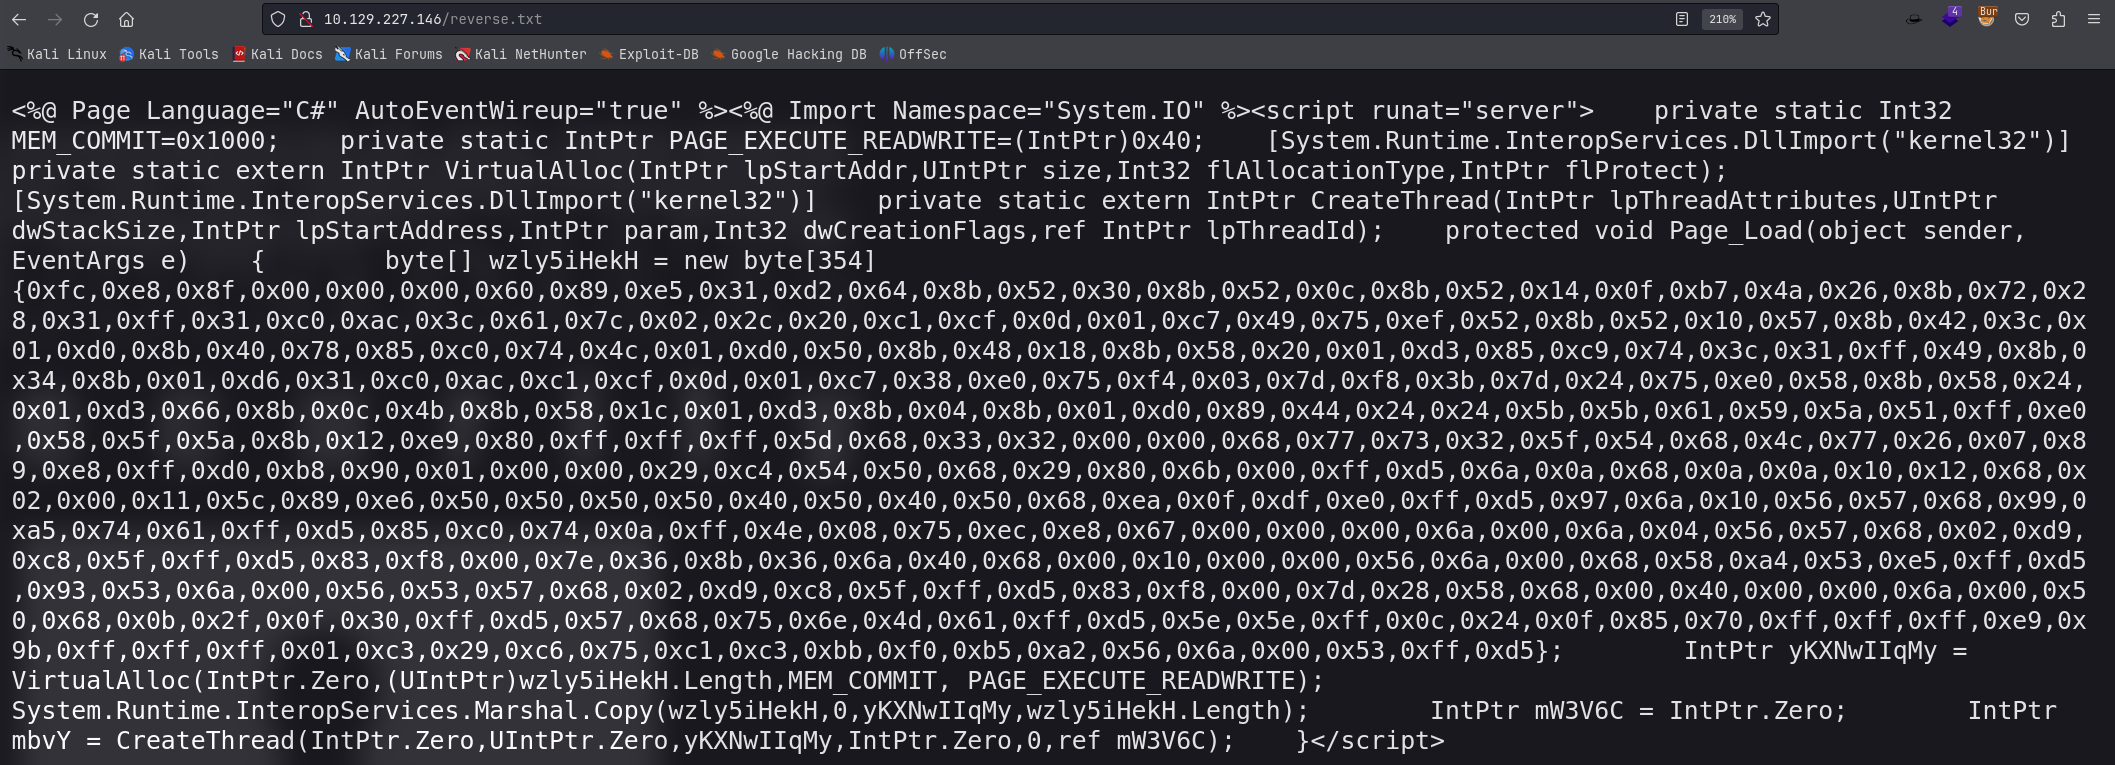Click the text 'Namespace="System.IO"'
Image resolution: width=2115 pixels, height=765 pixels.
pos(1050,111)
